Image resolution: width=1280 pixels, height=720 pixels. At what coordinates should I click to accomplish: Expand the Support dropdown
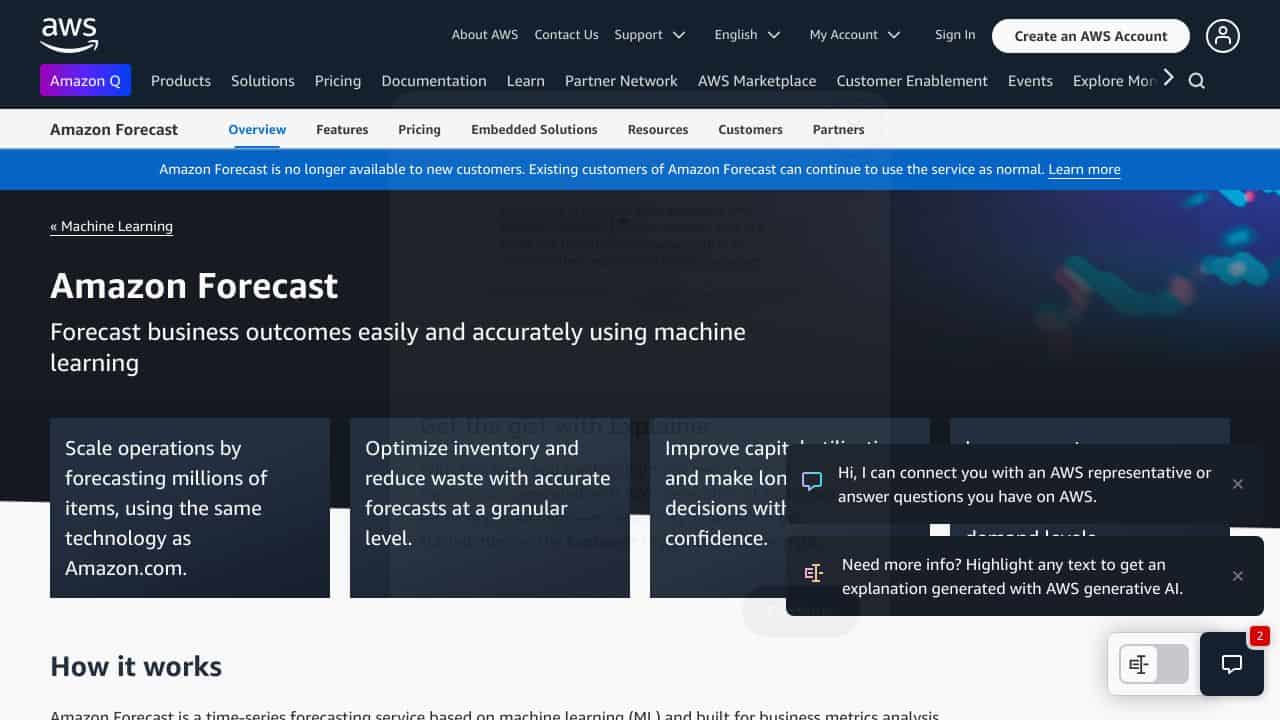click(x=650, y=35)
